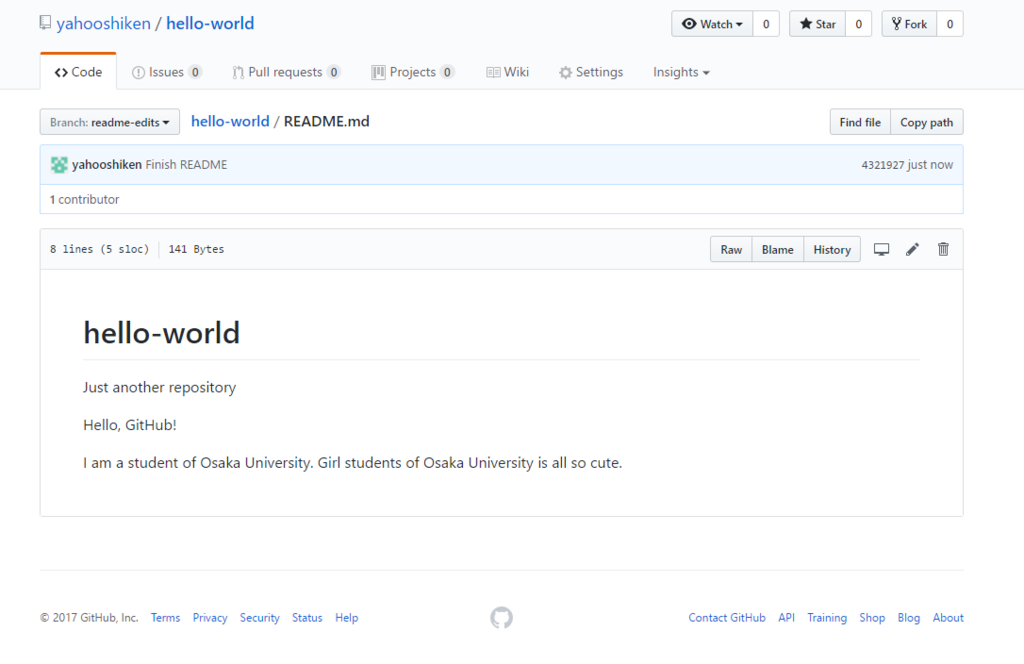
Task: Click the Find file button
Action: (860, 122)
